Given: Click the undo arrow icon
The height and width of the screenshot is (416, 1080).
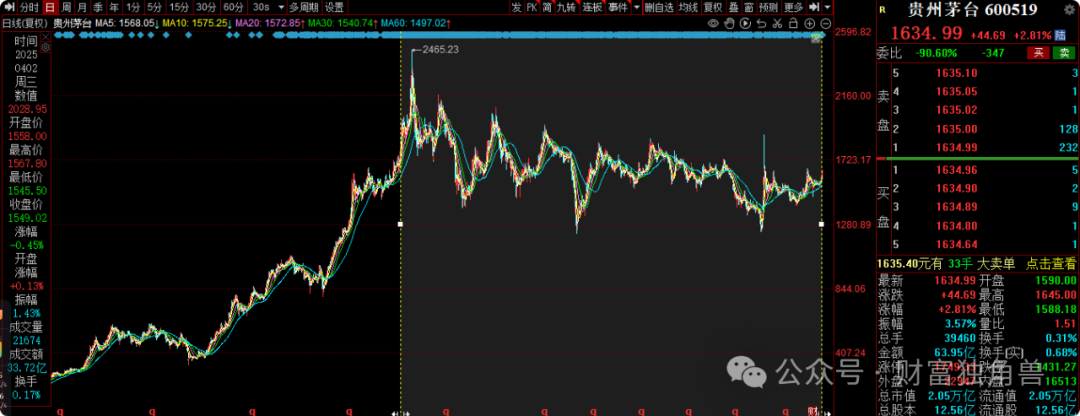Looking at the screenshot, I should click(x=761, y=23).
